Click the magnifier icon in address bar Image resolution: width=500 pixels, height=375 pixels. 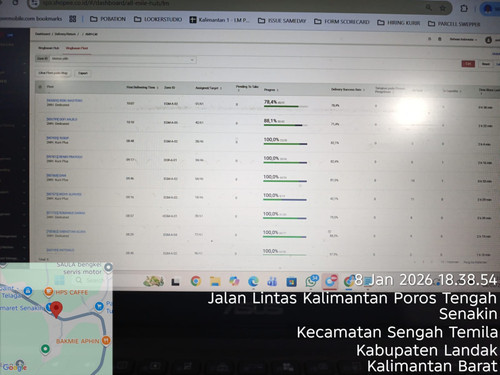(x=429, y=7)
